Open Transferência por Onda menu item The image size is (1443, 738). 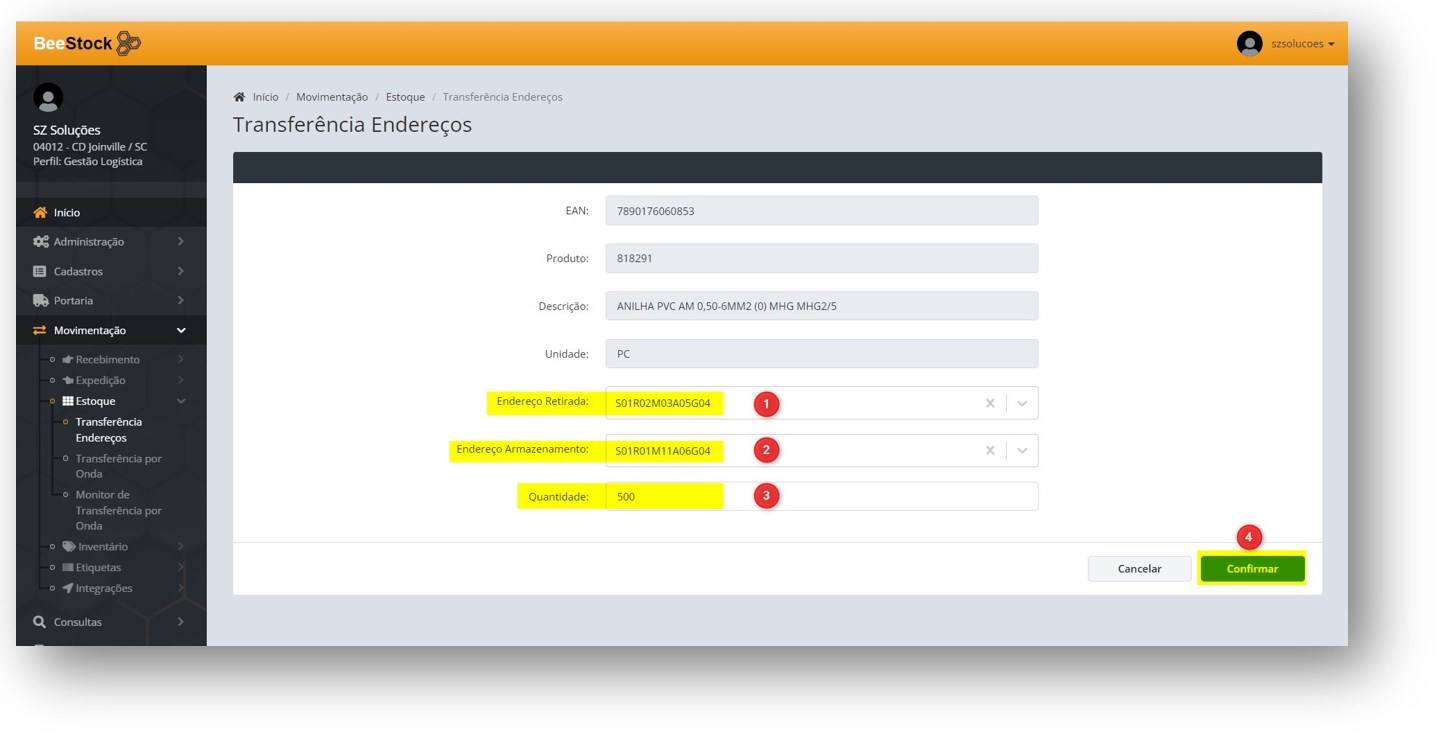(118, 466)
